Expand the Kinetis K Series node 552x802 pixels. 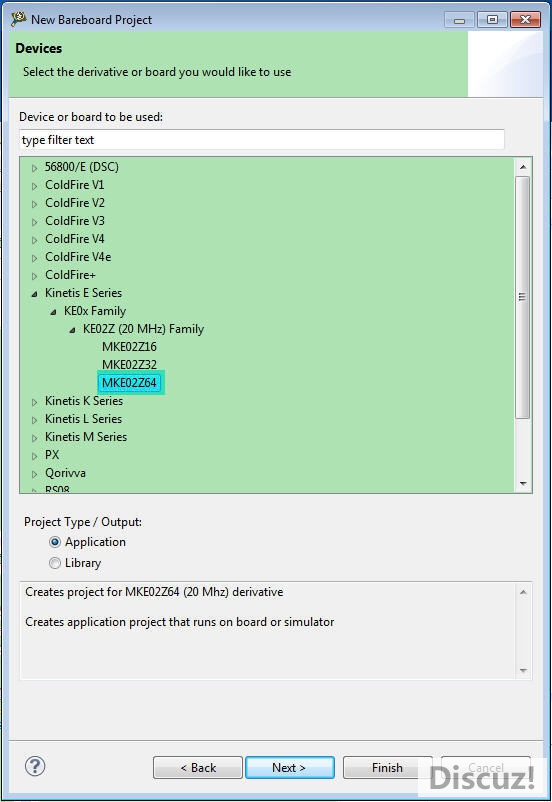pyautogui.click(x=35, y=402)
